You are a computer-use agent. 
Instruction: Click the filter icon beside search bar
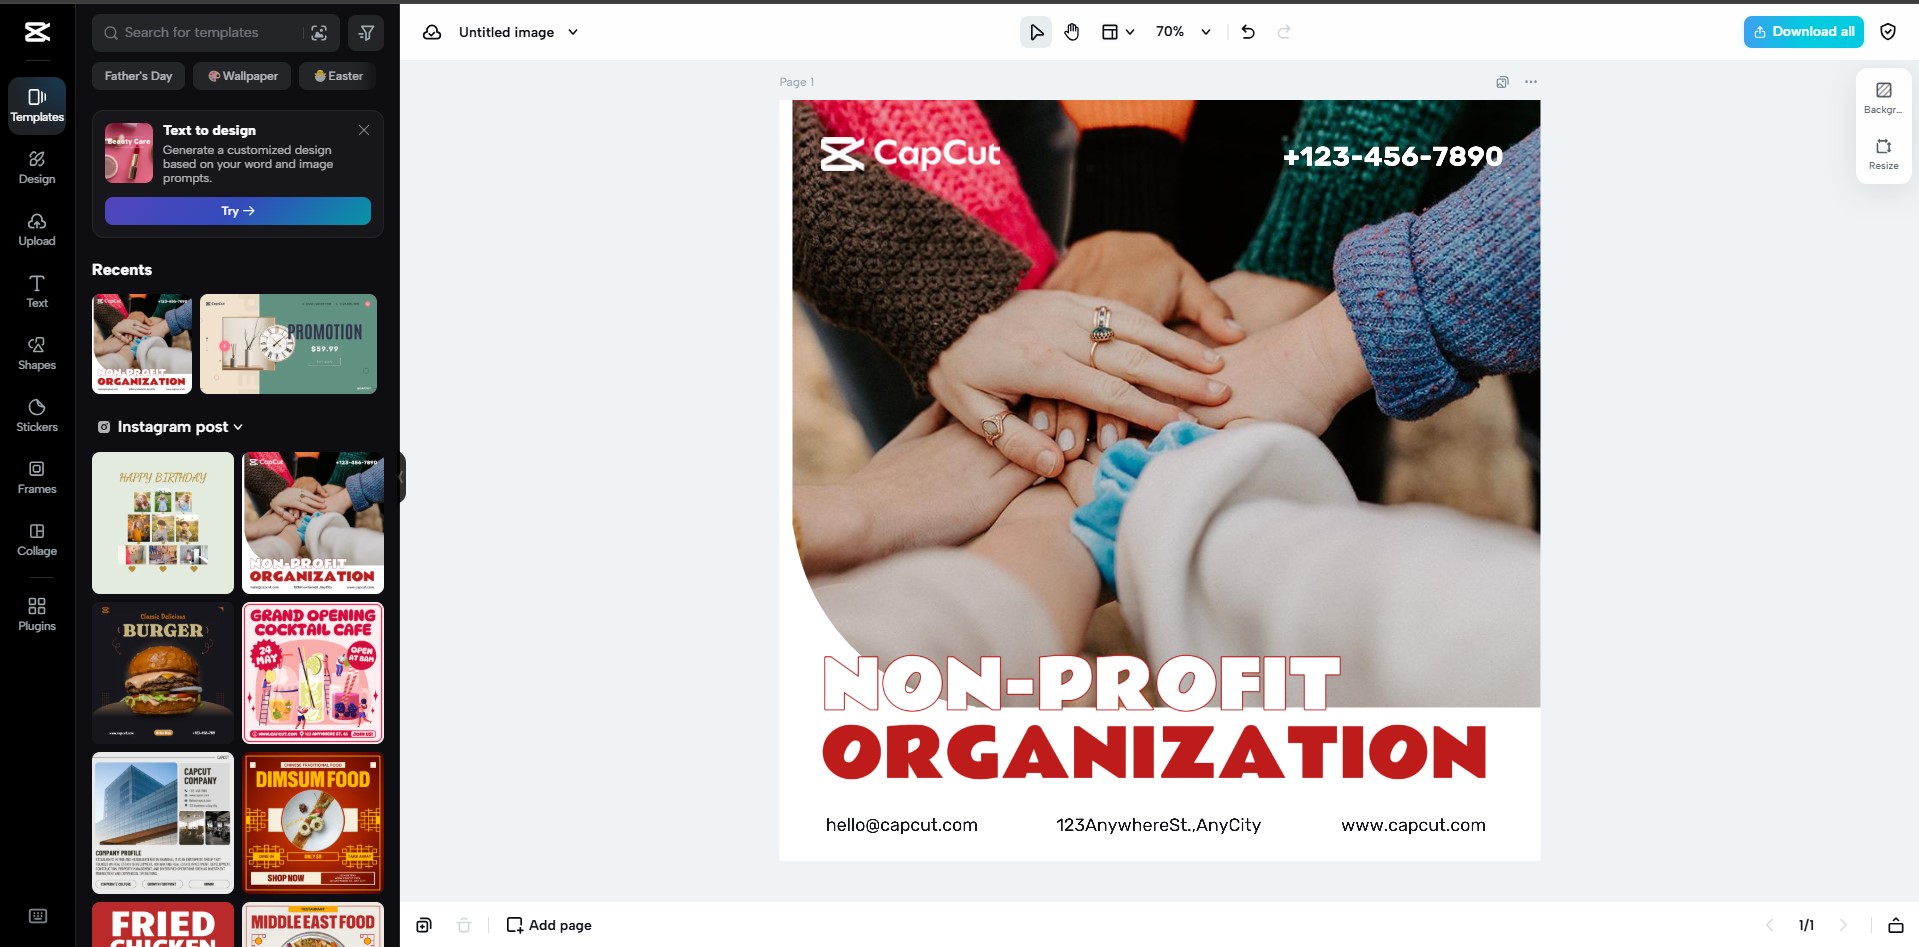point(366,33)
